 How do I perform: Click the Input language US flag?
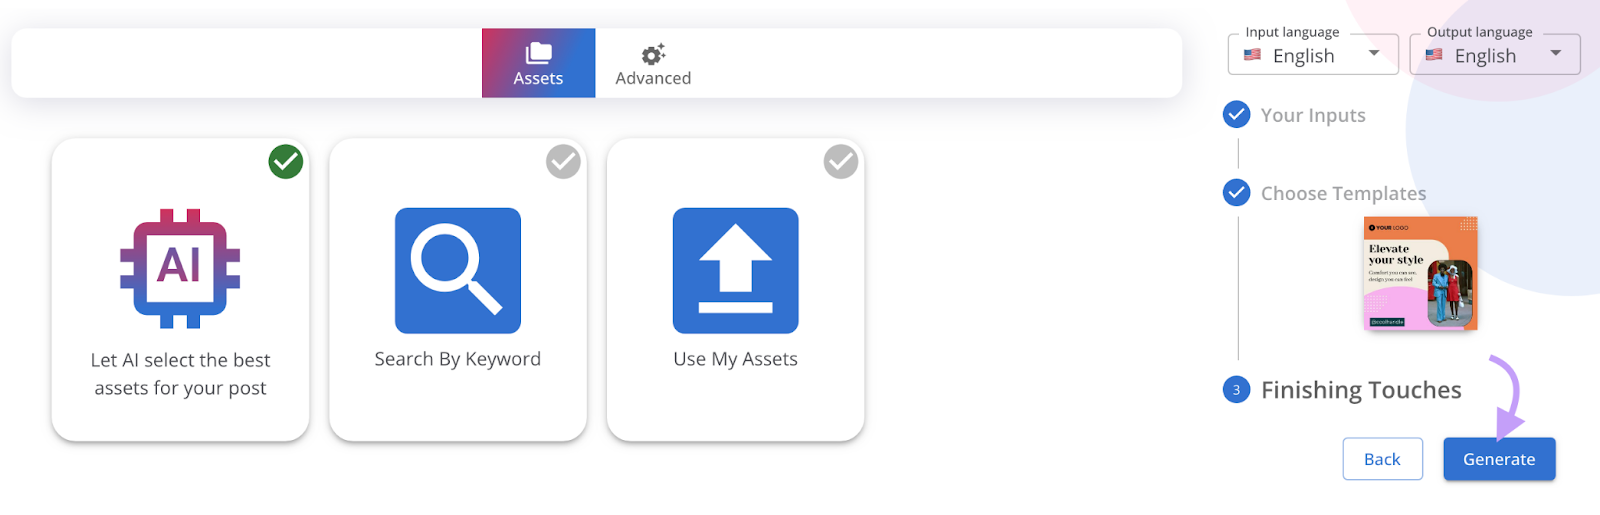pos(1252,55)
